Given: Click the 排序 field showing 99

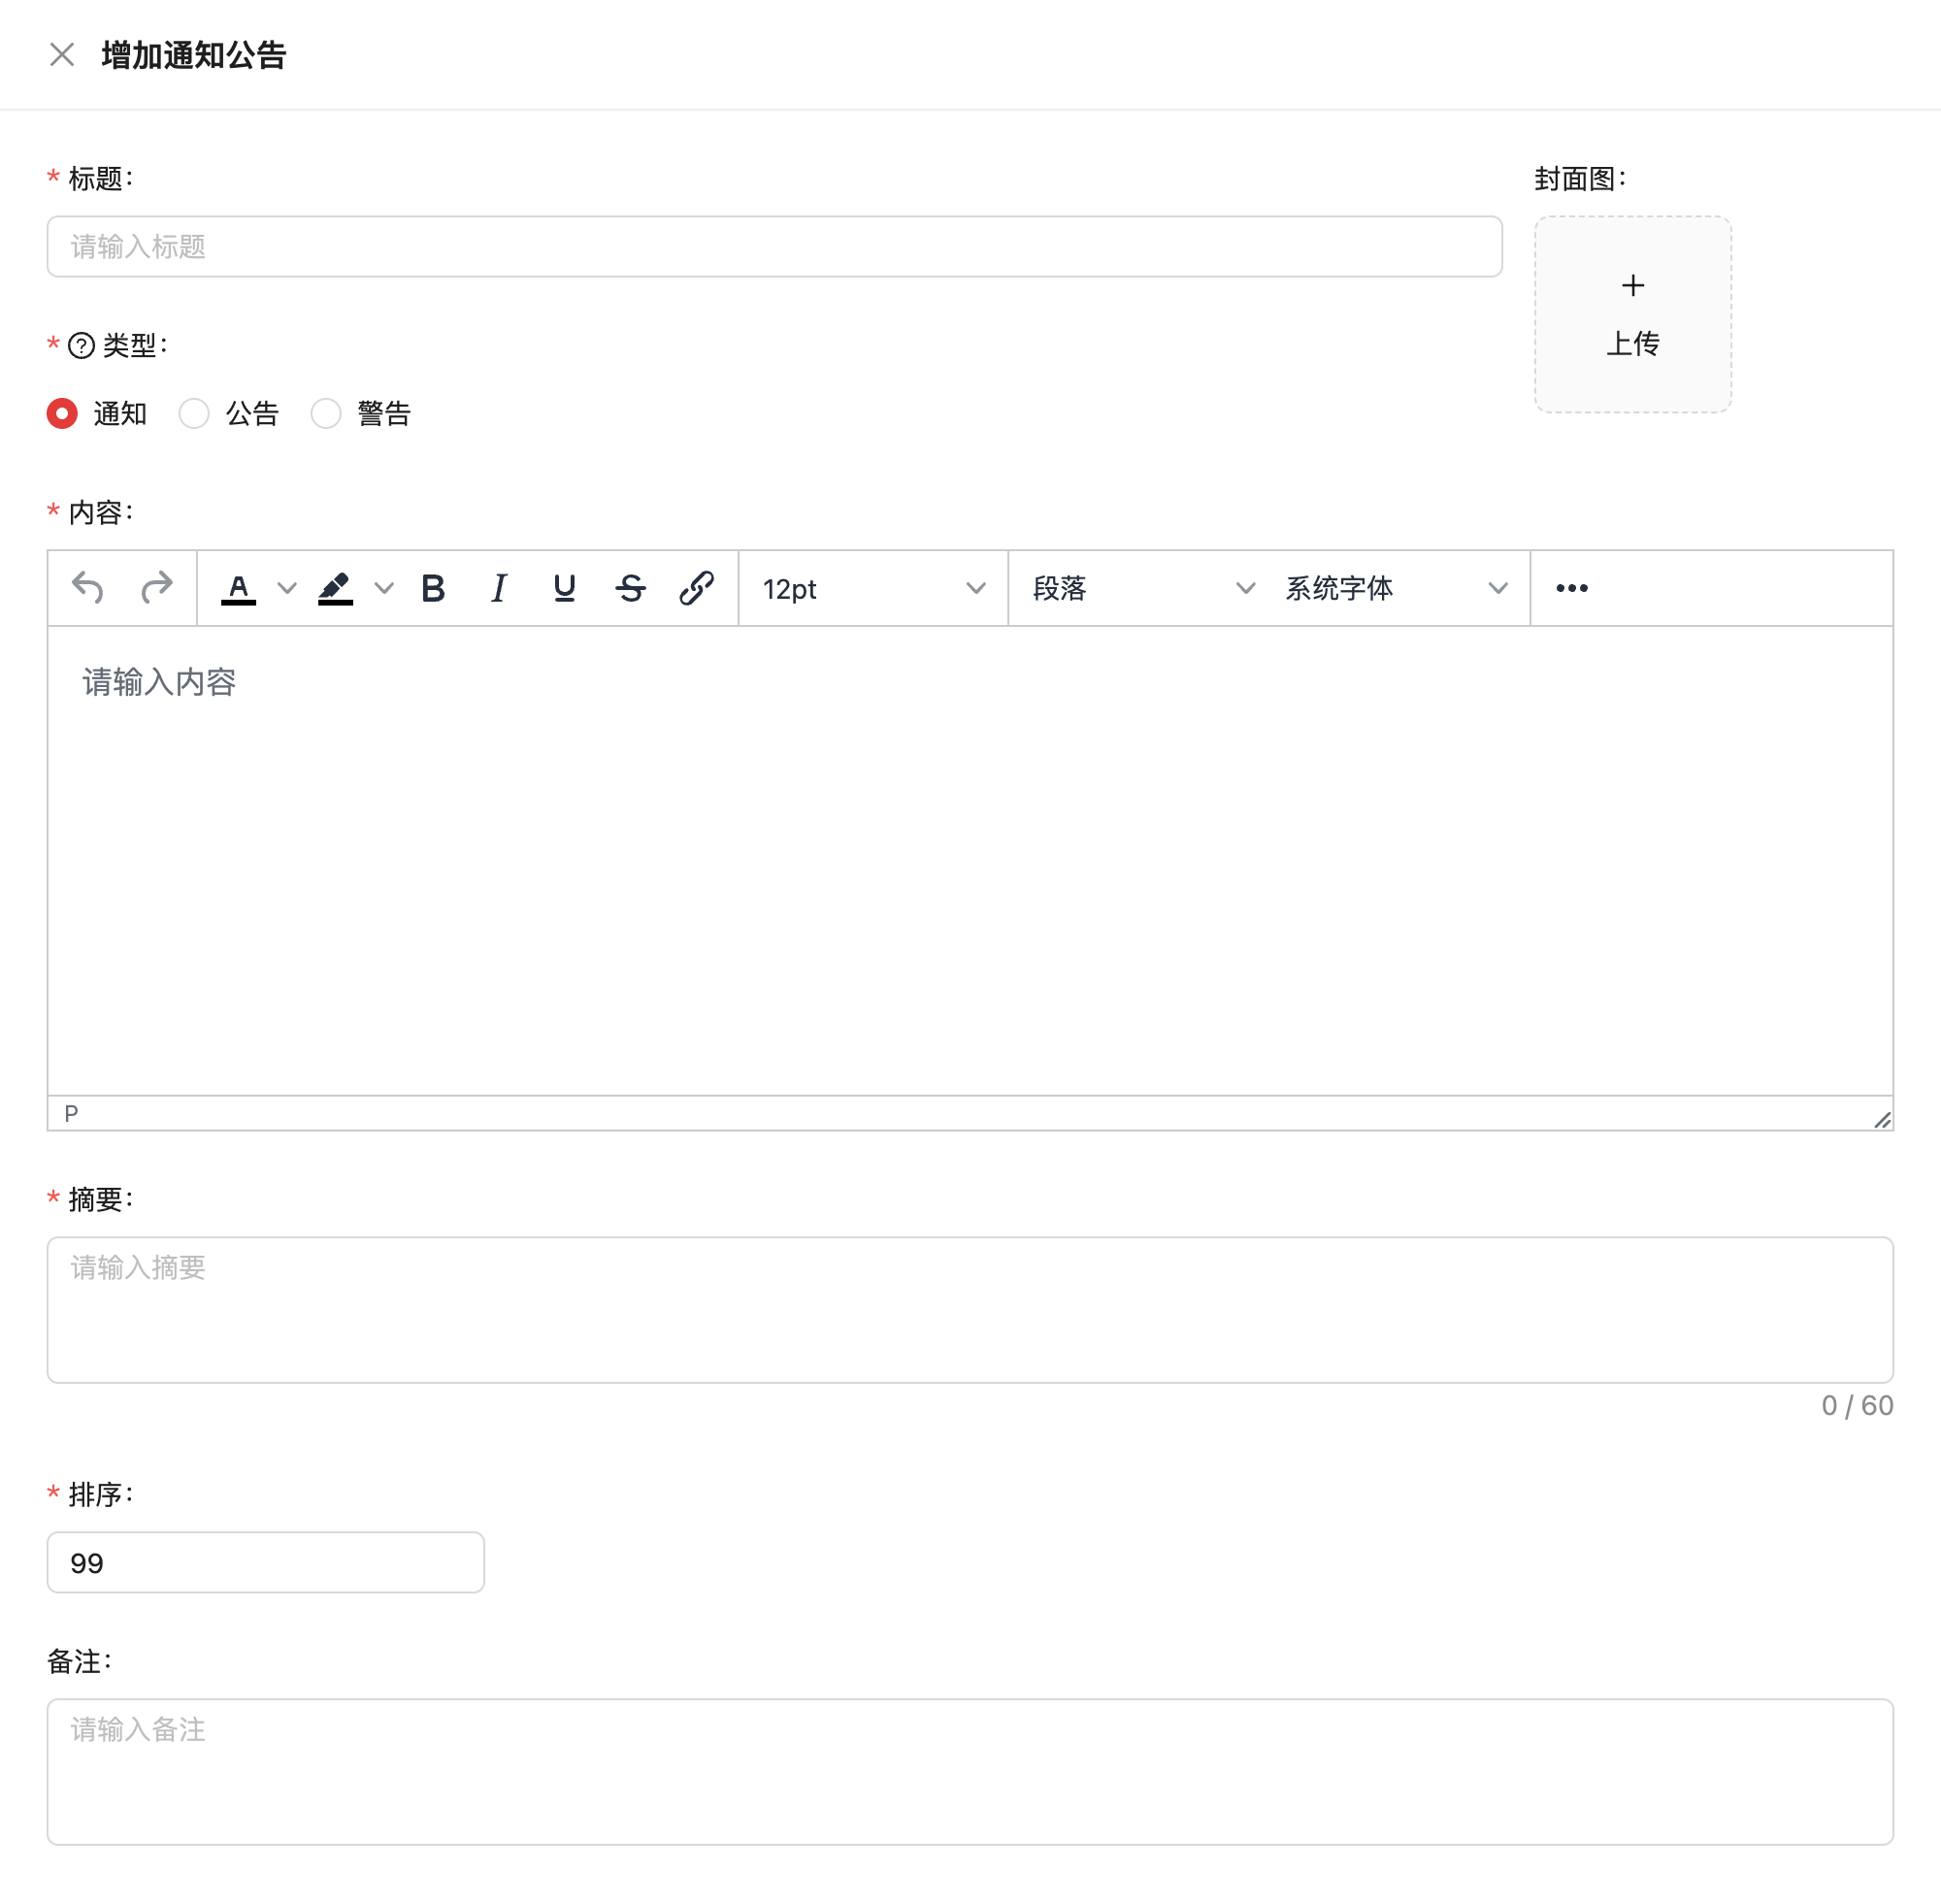Looking at the screenshot, I should pyautogui.click(x=265, y=1562).
